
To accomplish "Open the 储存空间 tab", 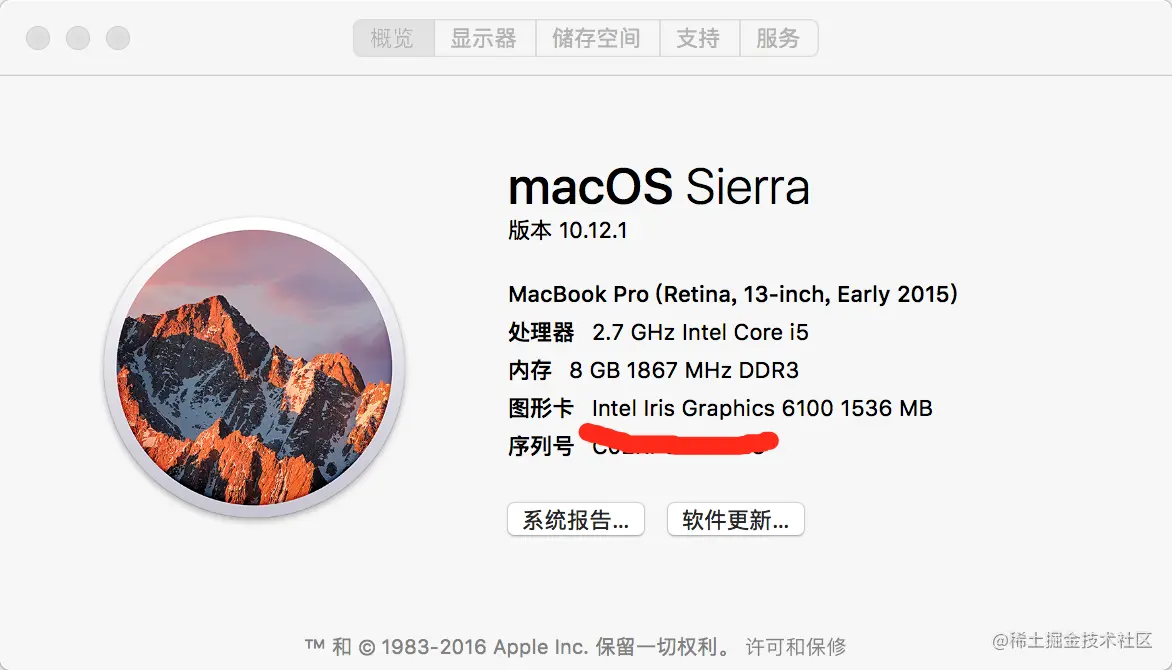I will pyautogui.click(x=597, y=38).
